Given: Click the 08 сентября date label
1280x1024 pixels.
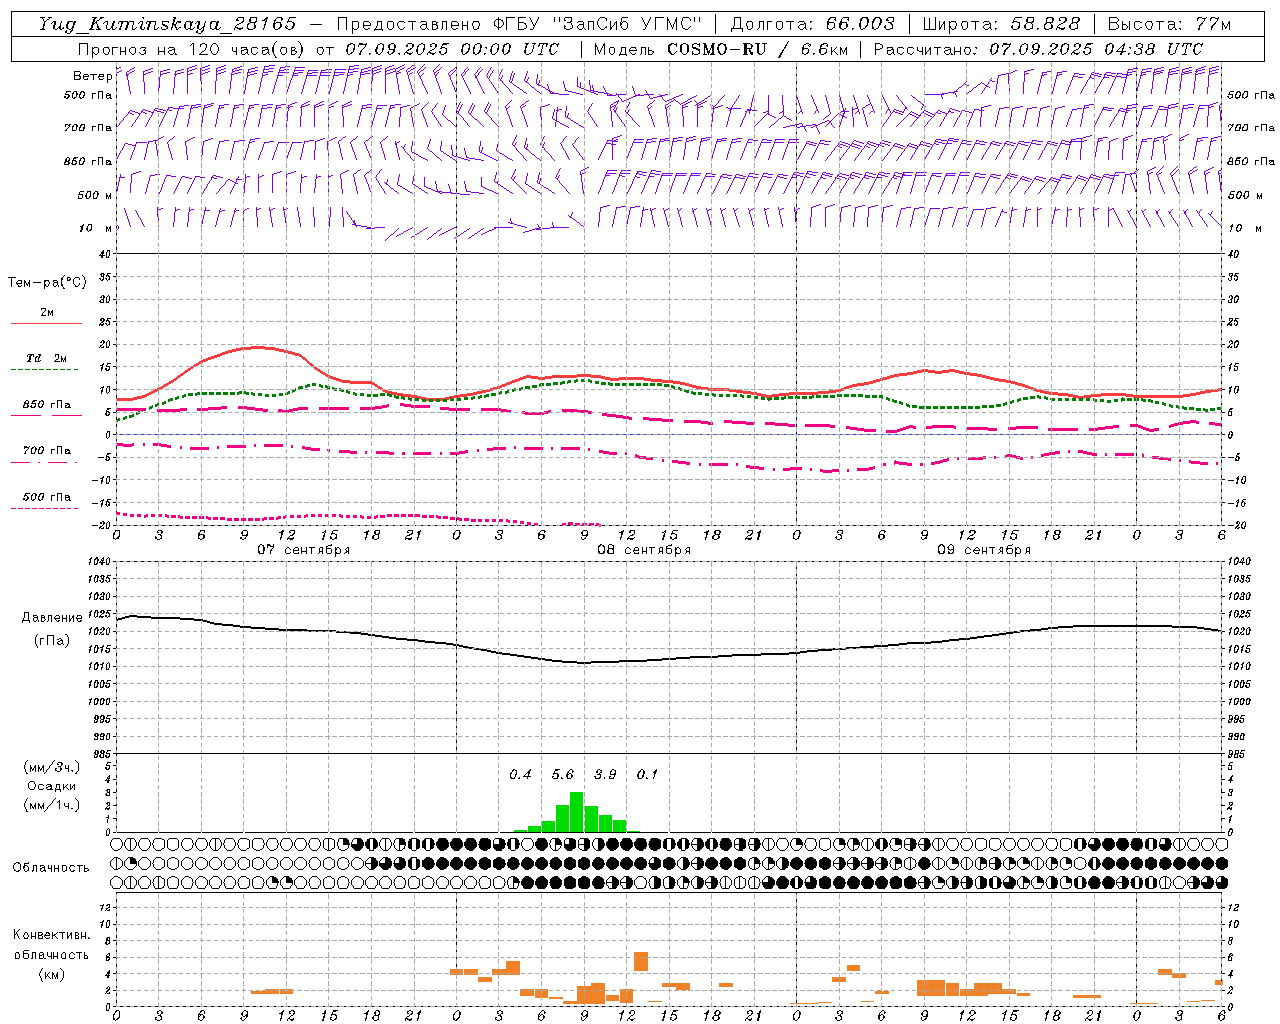Looking at the screenshot, I should point(643,550).
